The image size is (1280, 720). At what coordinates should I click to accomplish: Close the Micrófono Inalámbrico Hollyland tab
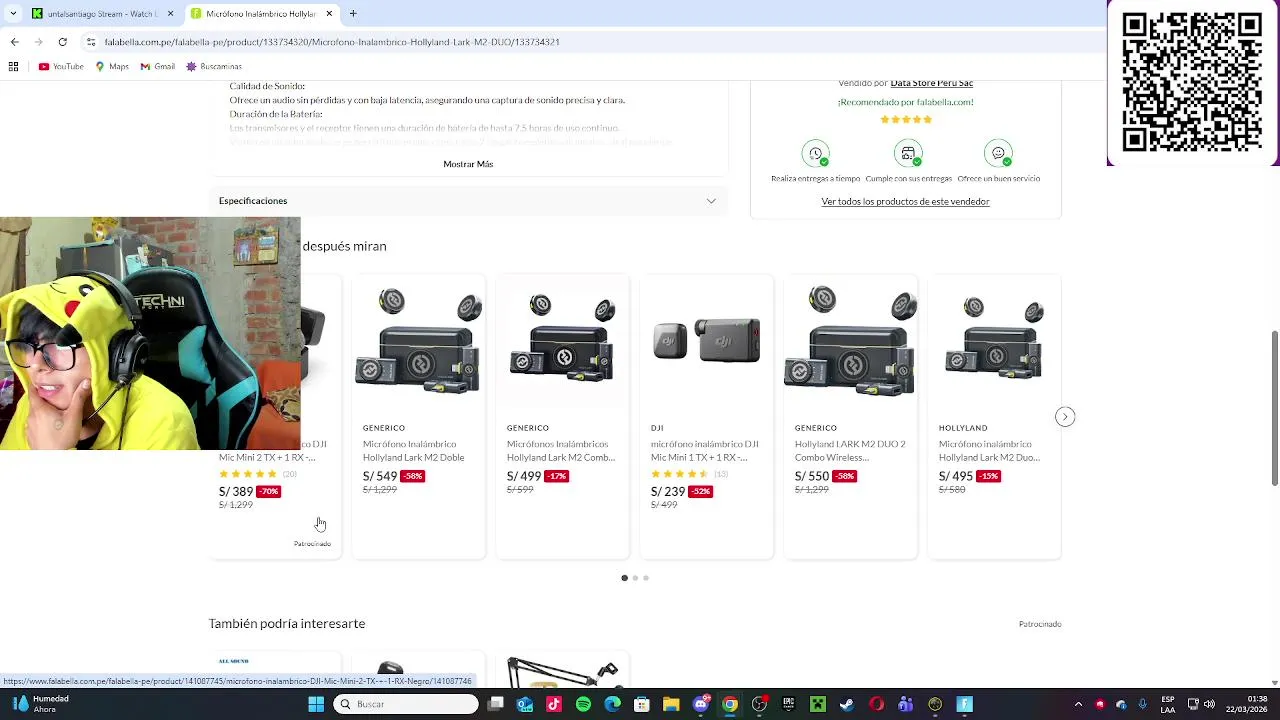coord(328,14)
